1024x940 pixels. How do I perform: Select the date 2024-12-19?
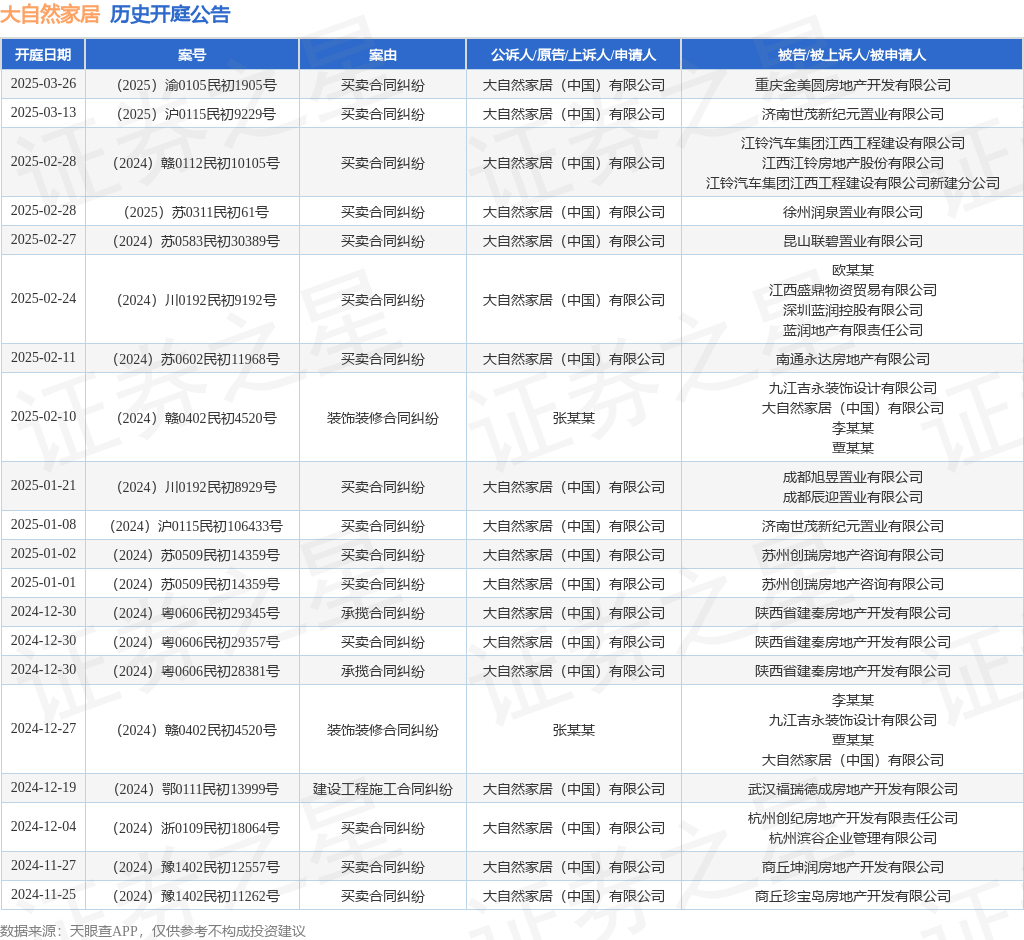(43, 788)
